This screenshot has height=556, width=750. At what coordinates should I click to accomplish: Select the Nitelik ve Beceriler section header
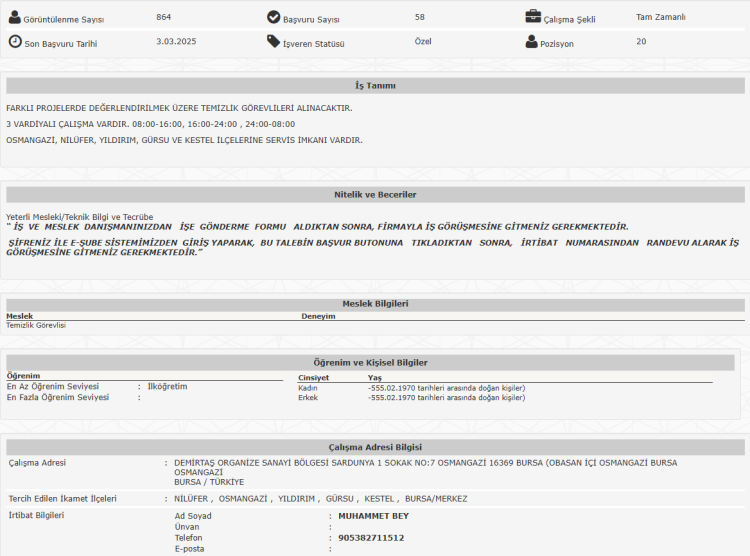tap(374, 194)
